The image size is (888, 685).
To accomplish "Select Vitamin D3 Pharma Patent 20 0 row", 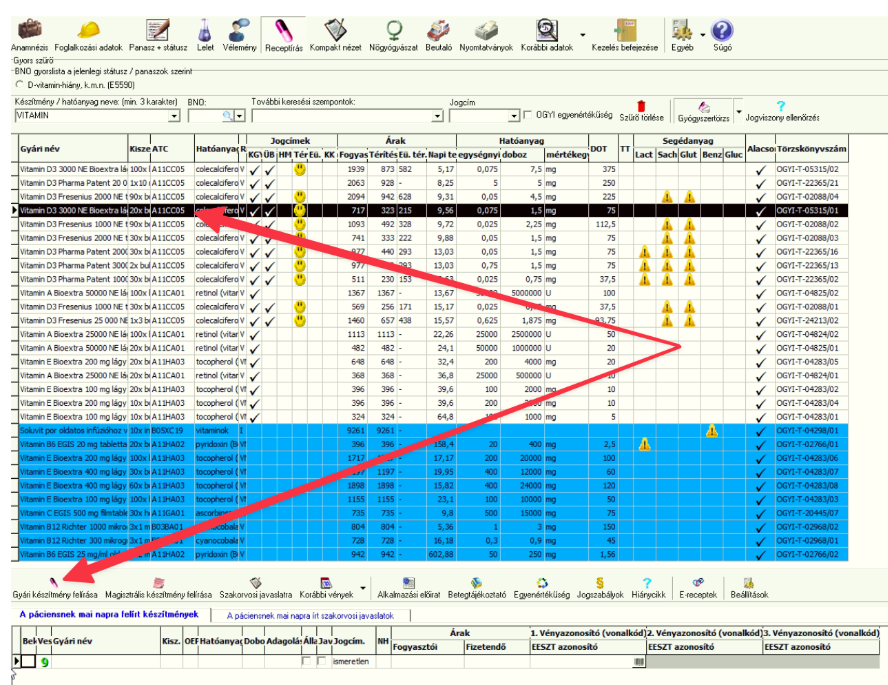I will pos(433,183).
